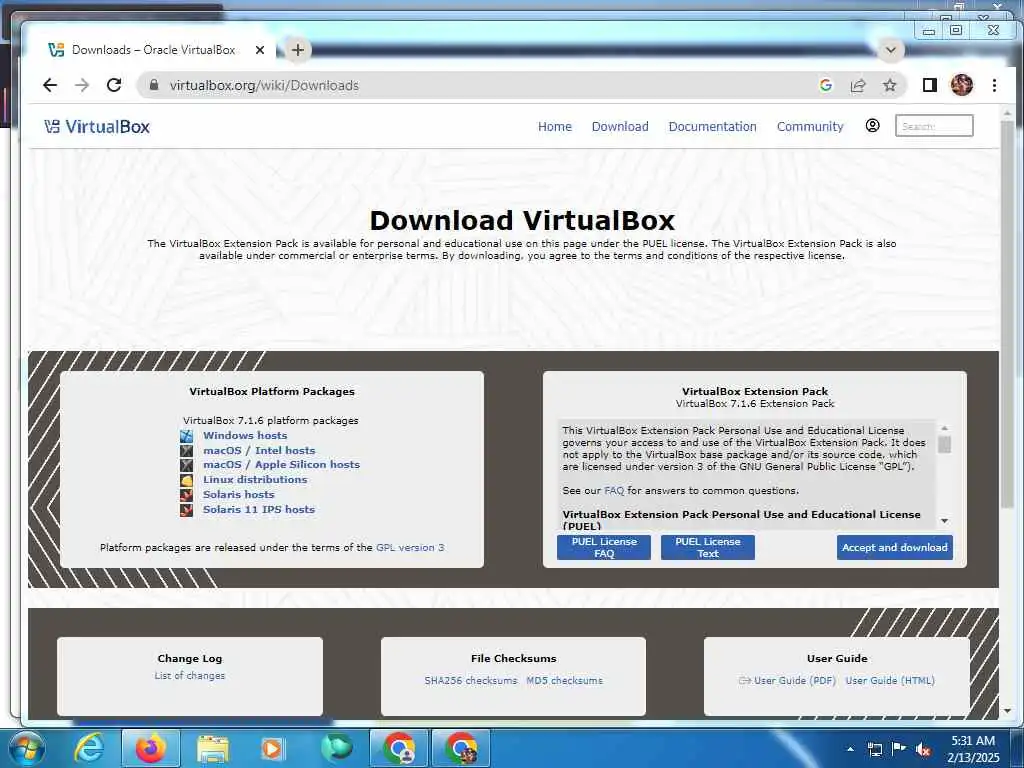Open the MD5 checksums link
Image resolution: width=1024 pixels, height=768 pixels.
[564, 680]
